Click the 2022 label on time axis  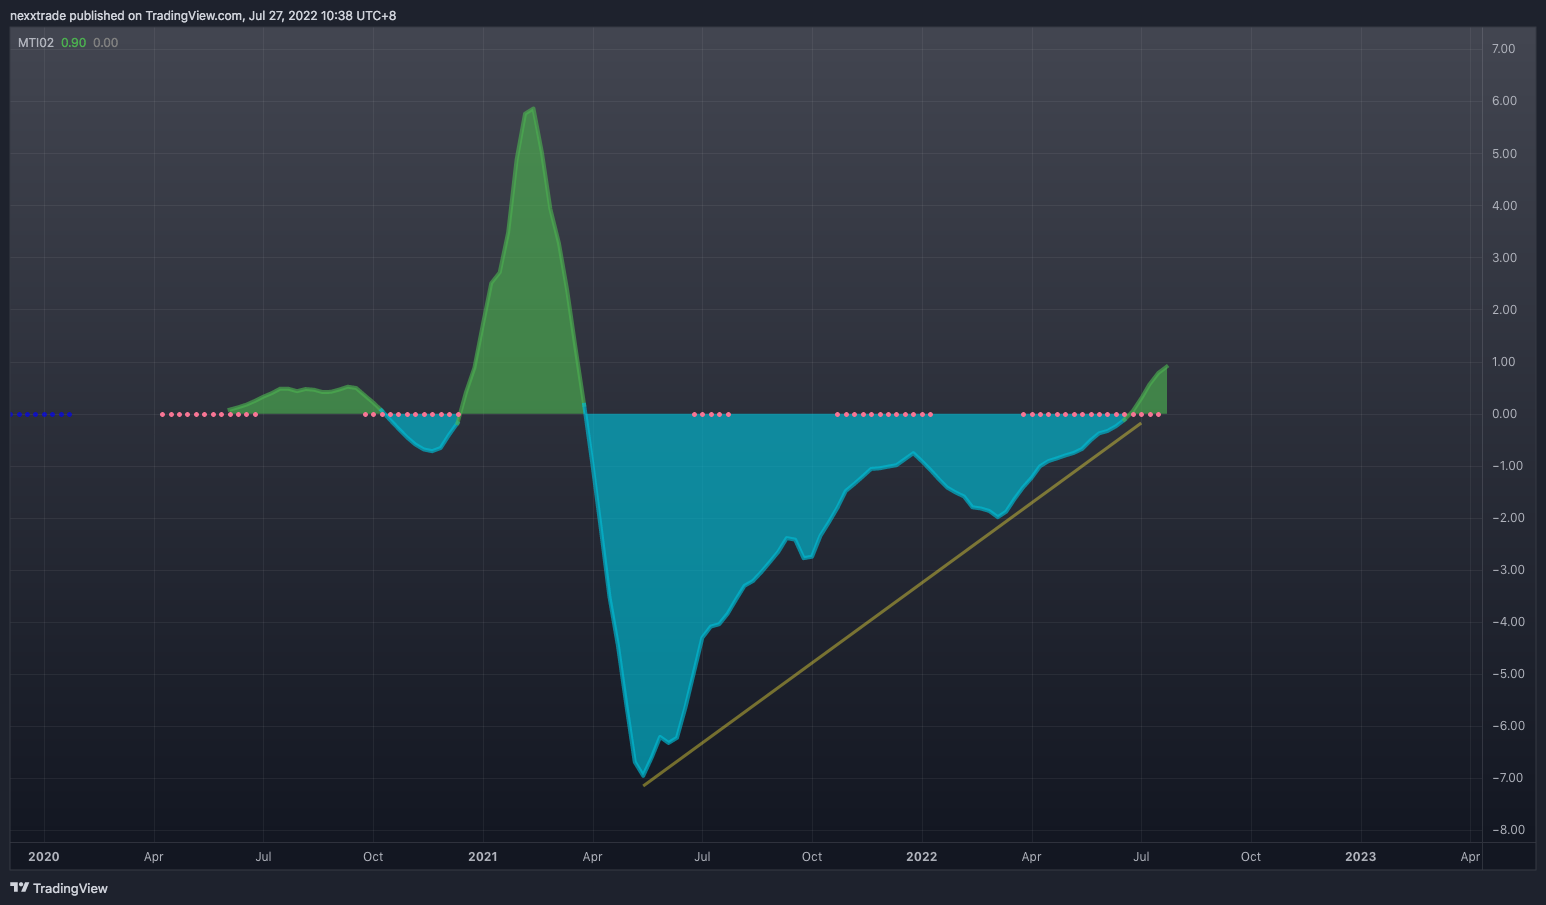click(922, 857)
